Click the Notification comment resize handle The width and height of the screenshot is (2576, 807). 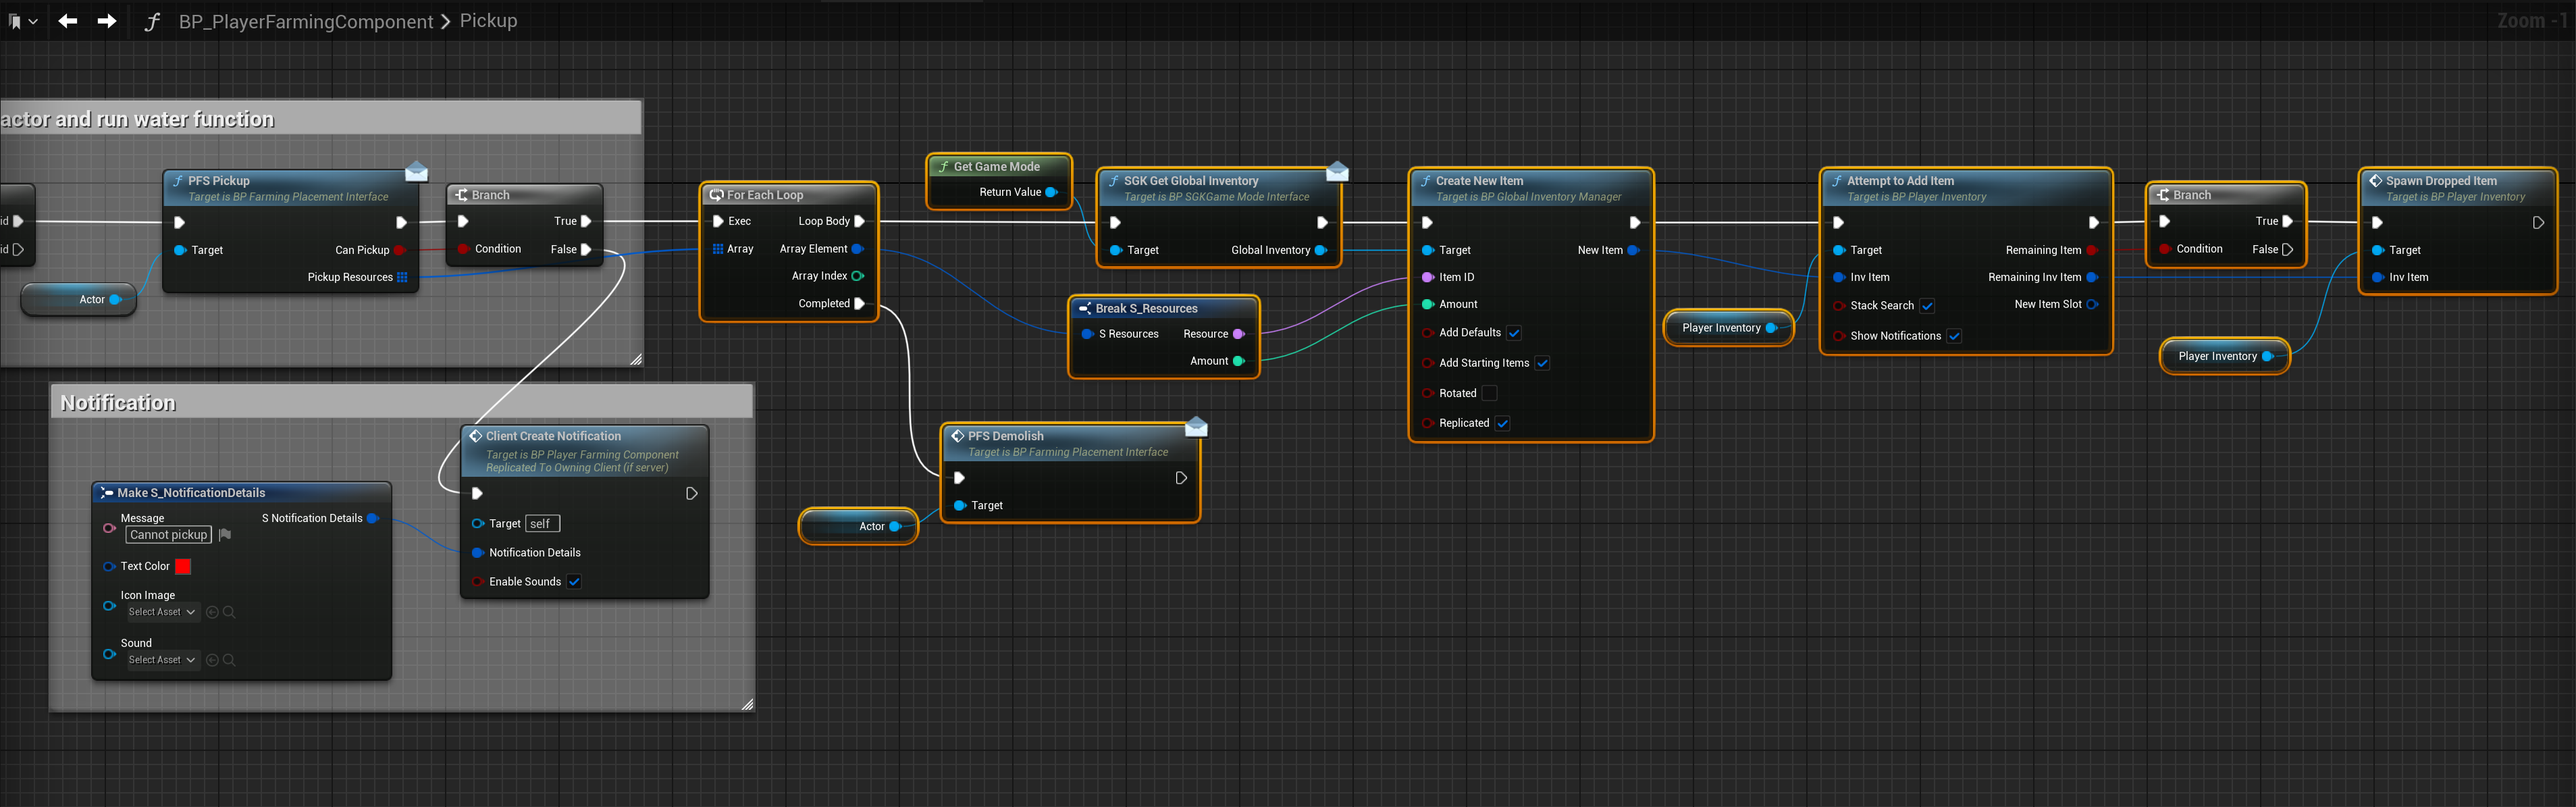[747, 705]
